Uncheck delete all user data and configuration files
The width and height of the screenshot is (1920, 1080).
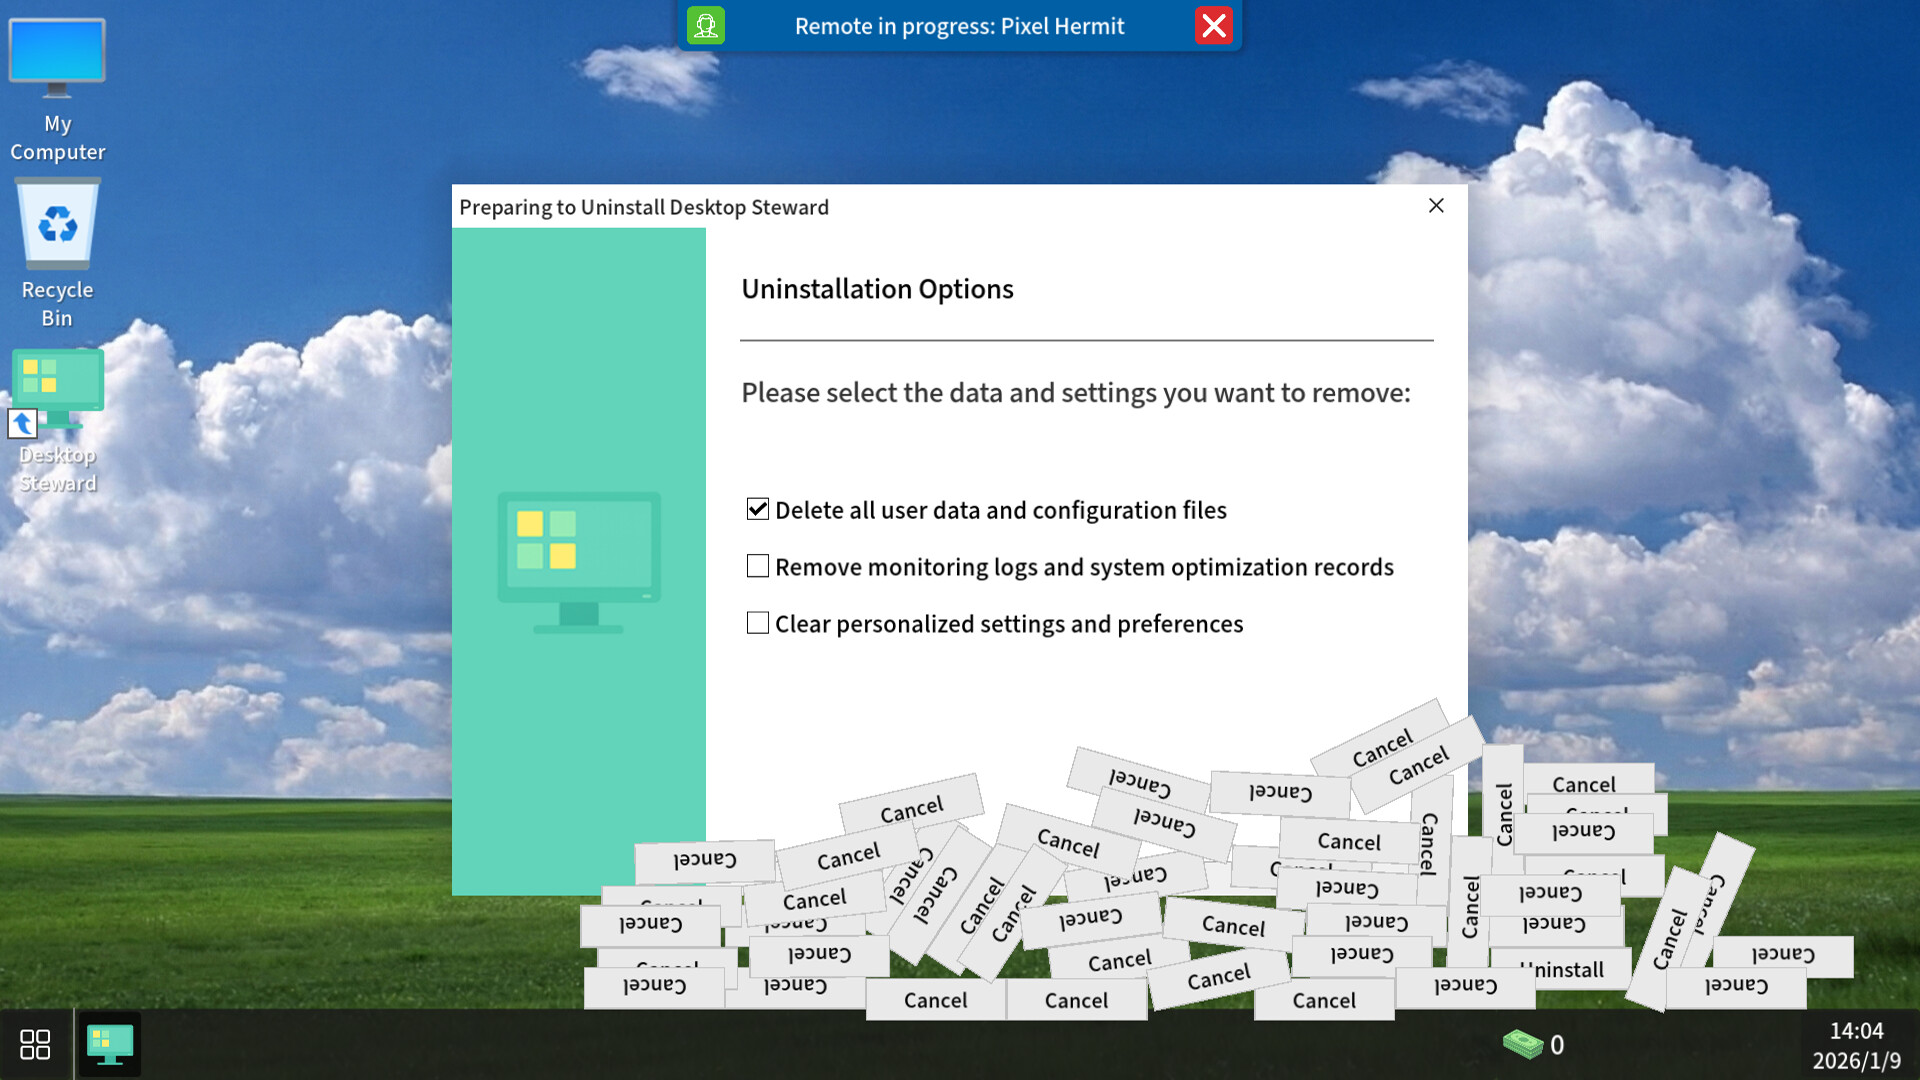point(757,508)
